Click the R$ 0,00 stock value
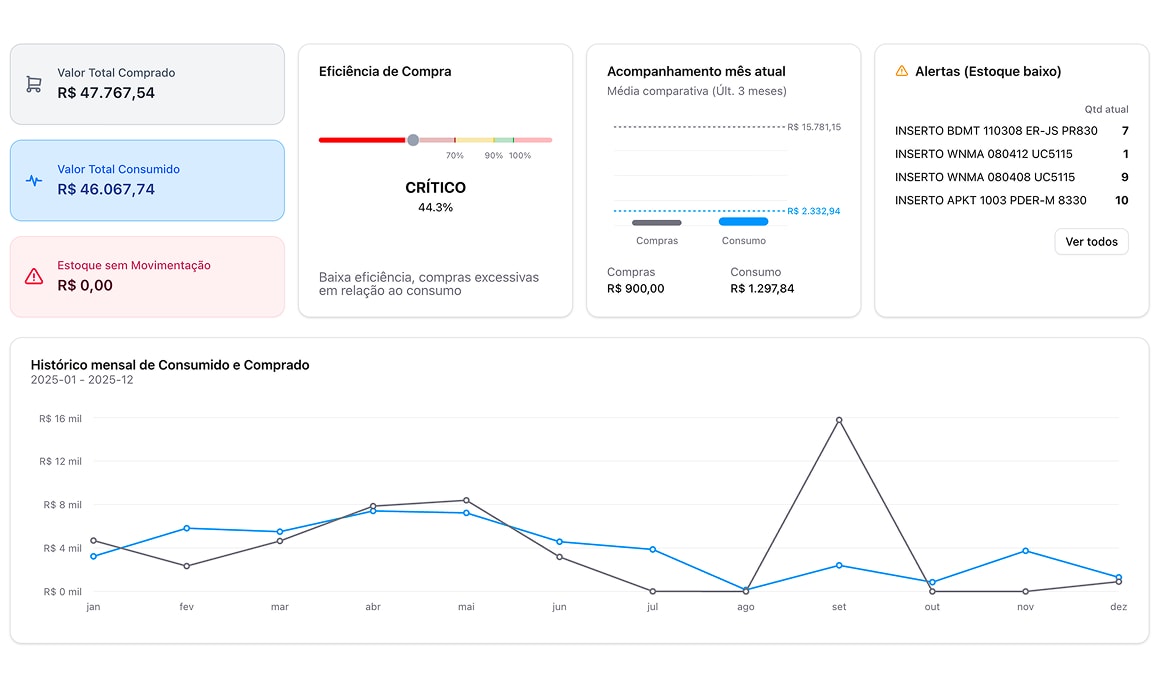The height and width of the screenshot is (686, 1156). coord(85,285)
